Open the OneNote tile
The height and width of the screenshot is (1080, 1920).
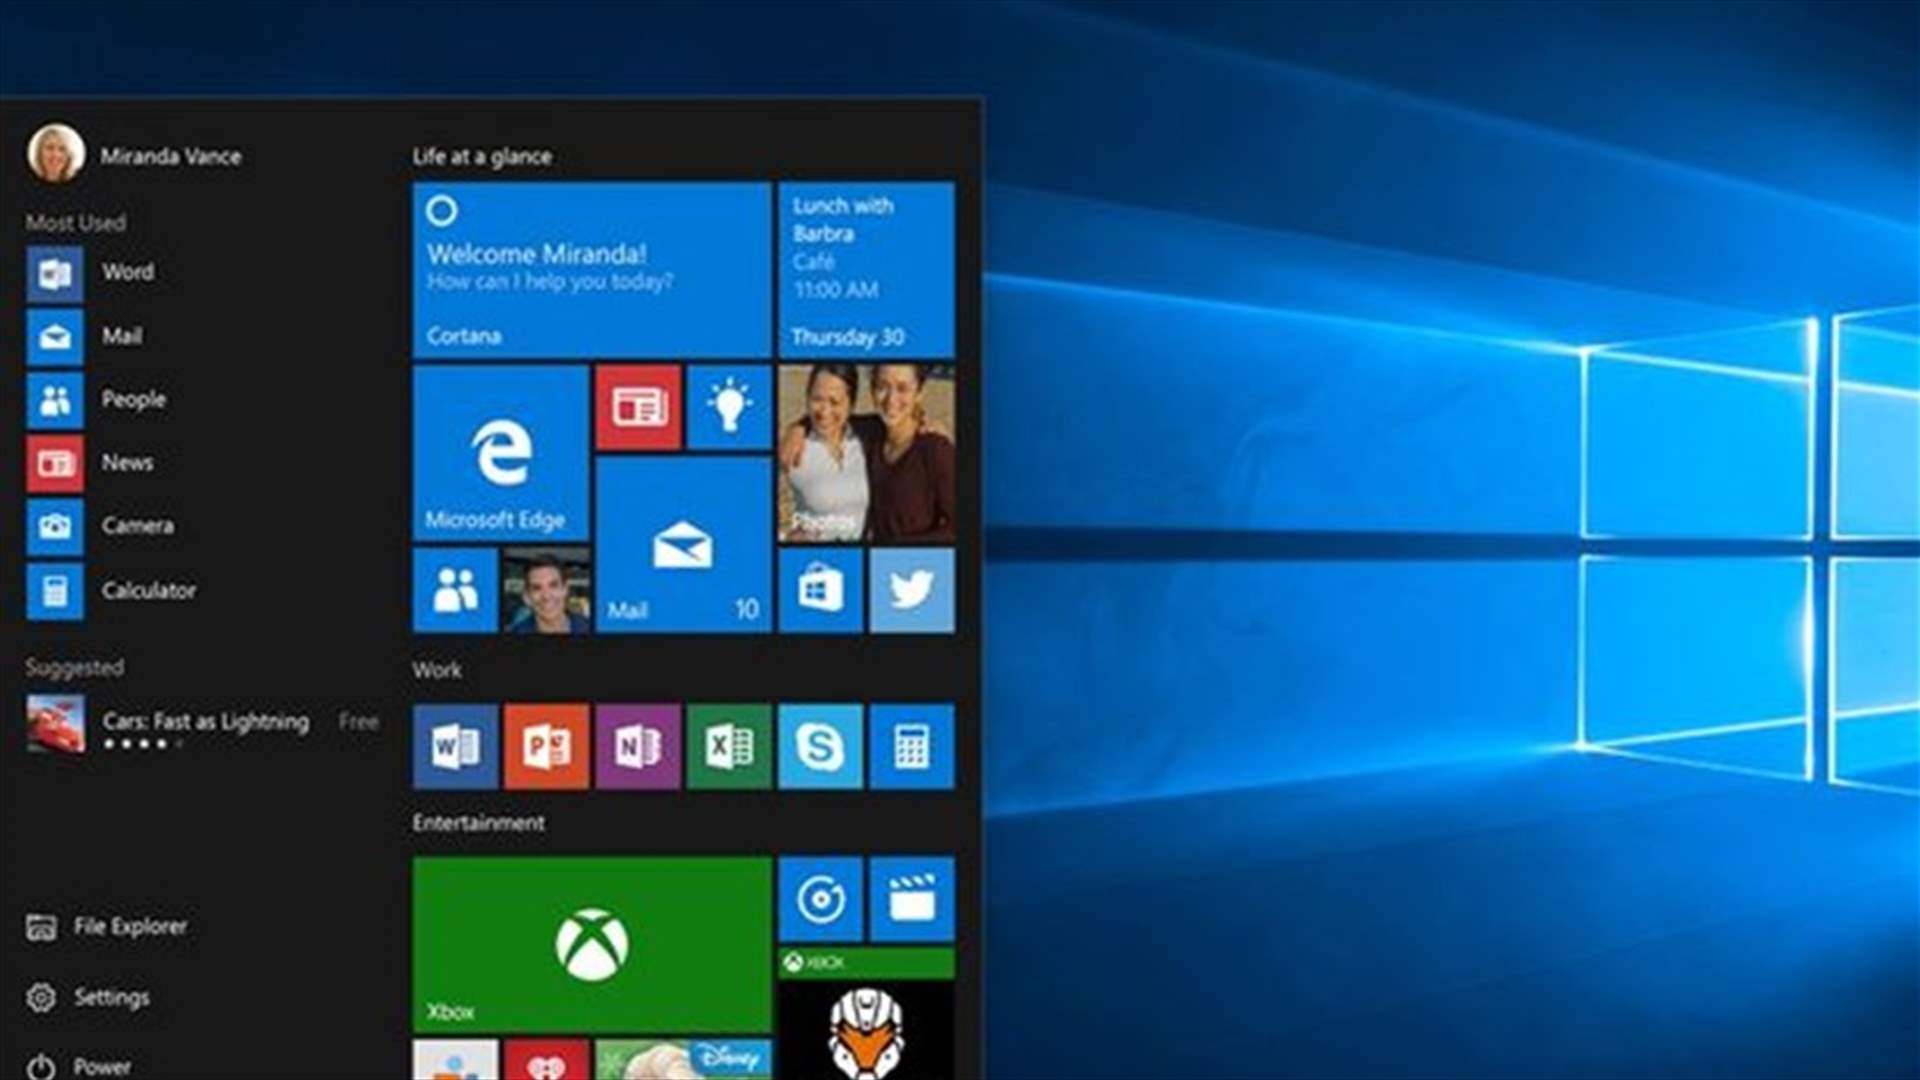click(638, 746)
